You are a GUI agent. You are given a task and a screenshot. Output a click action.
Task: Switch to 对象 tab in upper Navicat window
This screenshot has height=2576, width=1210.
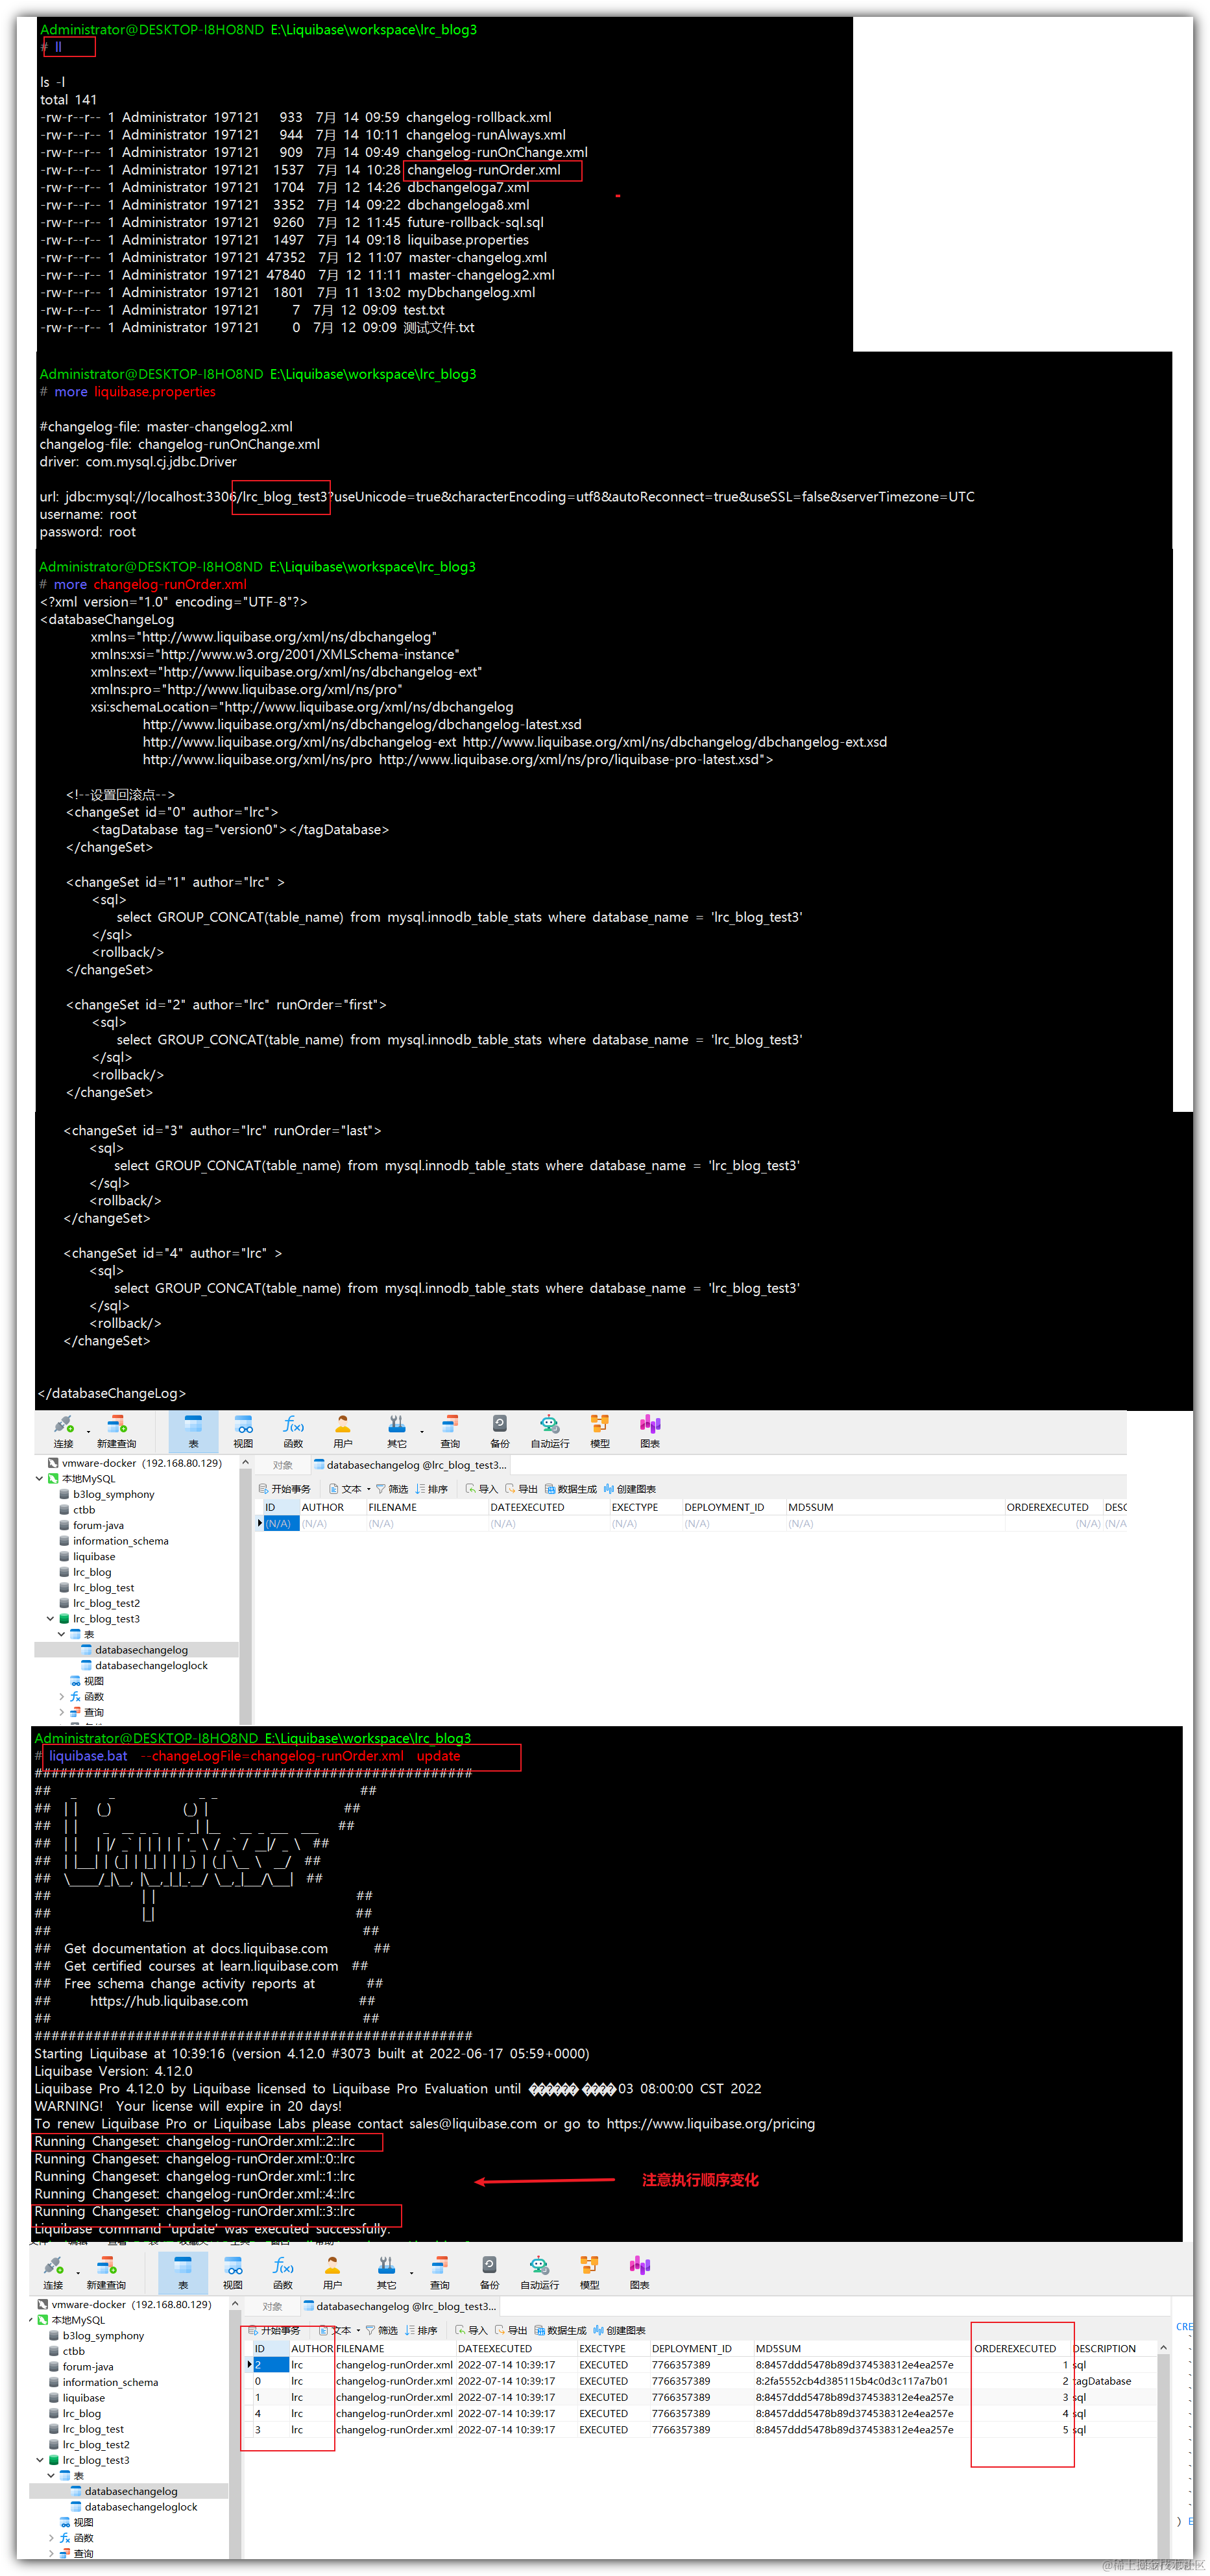(283, 1465)
